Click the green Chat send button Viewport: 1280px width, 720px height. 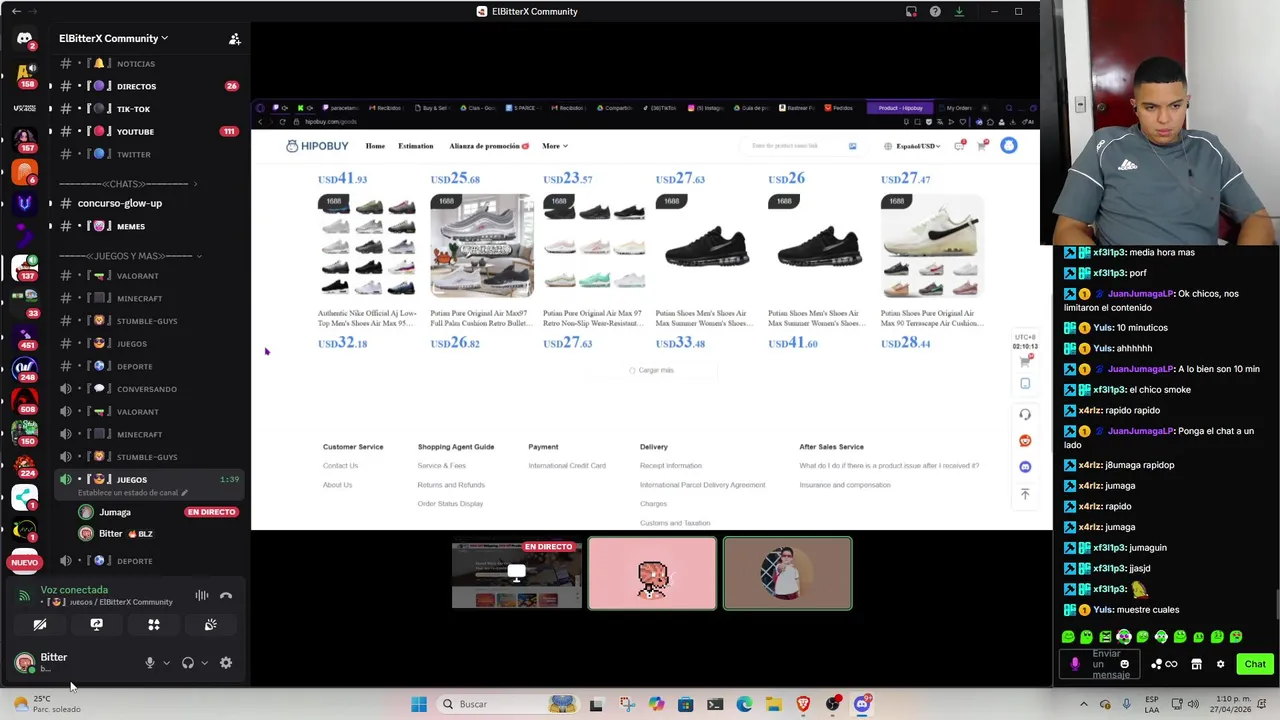pyautogui.click(x=1255, y=664)
